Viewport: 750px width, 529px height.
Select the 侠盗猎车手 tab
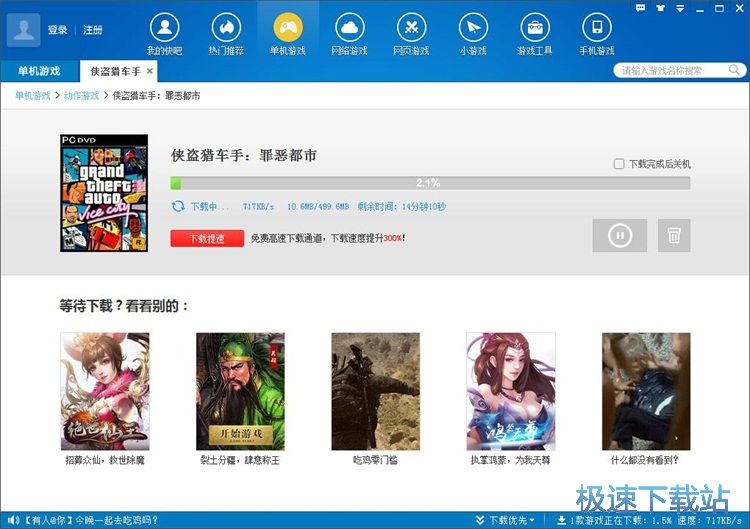[116, 71]
